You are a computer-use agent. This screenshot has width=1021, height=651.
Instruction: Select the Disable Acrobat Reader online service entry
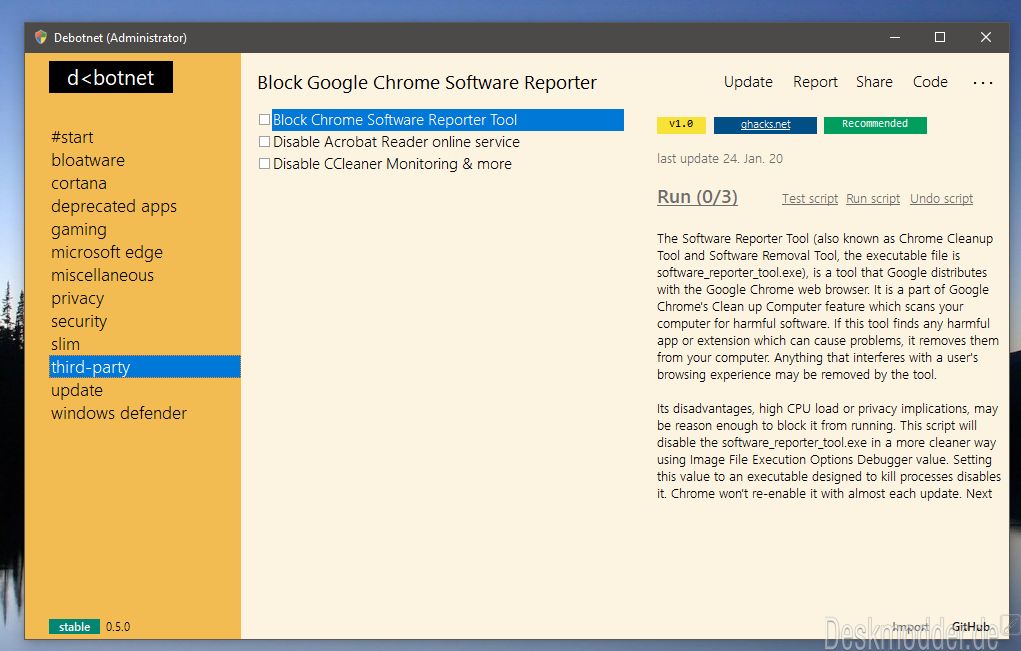point(396,142)
